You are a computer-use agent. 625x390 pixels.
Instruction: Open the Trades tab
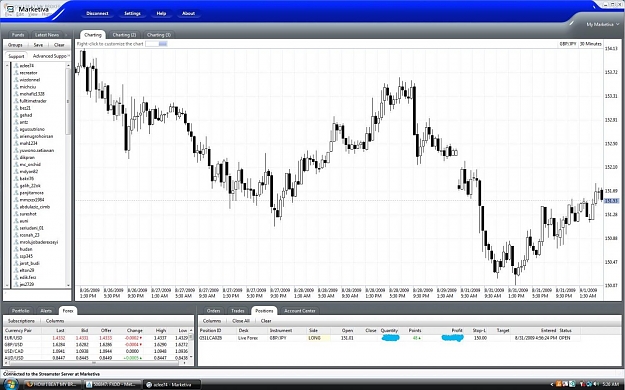[x=238, y=311]
